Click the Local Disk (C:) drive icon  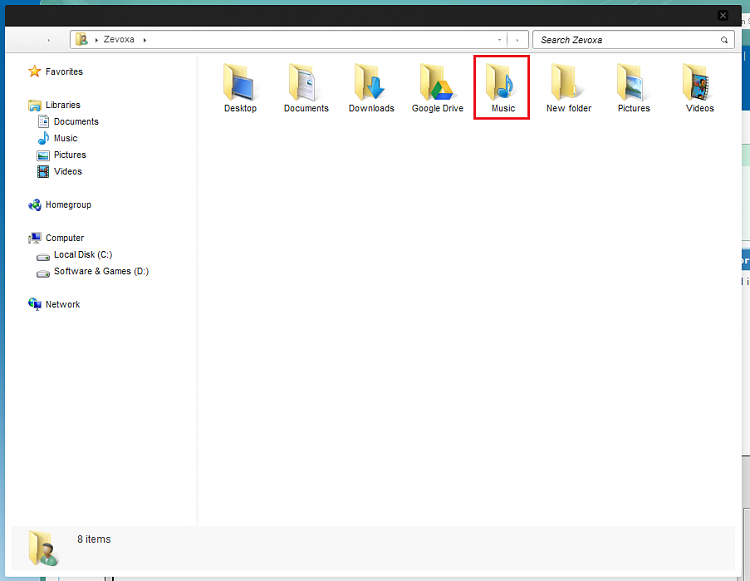[x=43, y=257]
